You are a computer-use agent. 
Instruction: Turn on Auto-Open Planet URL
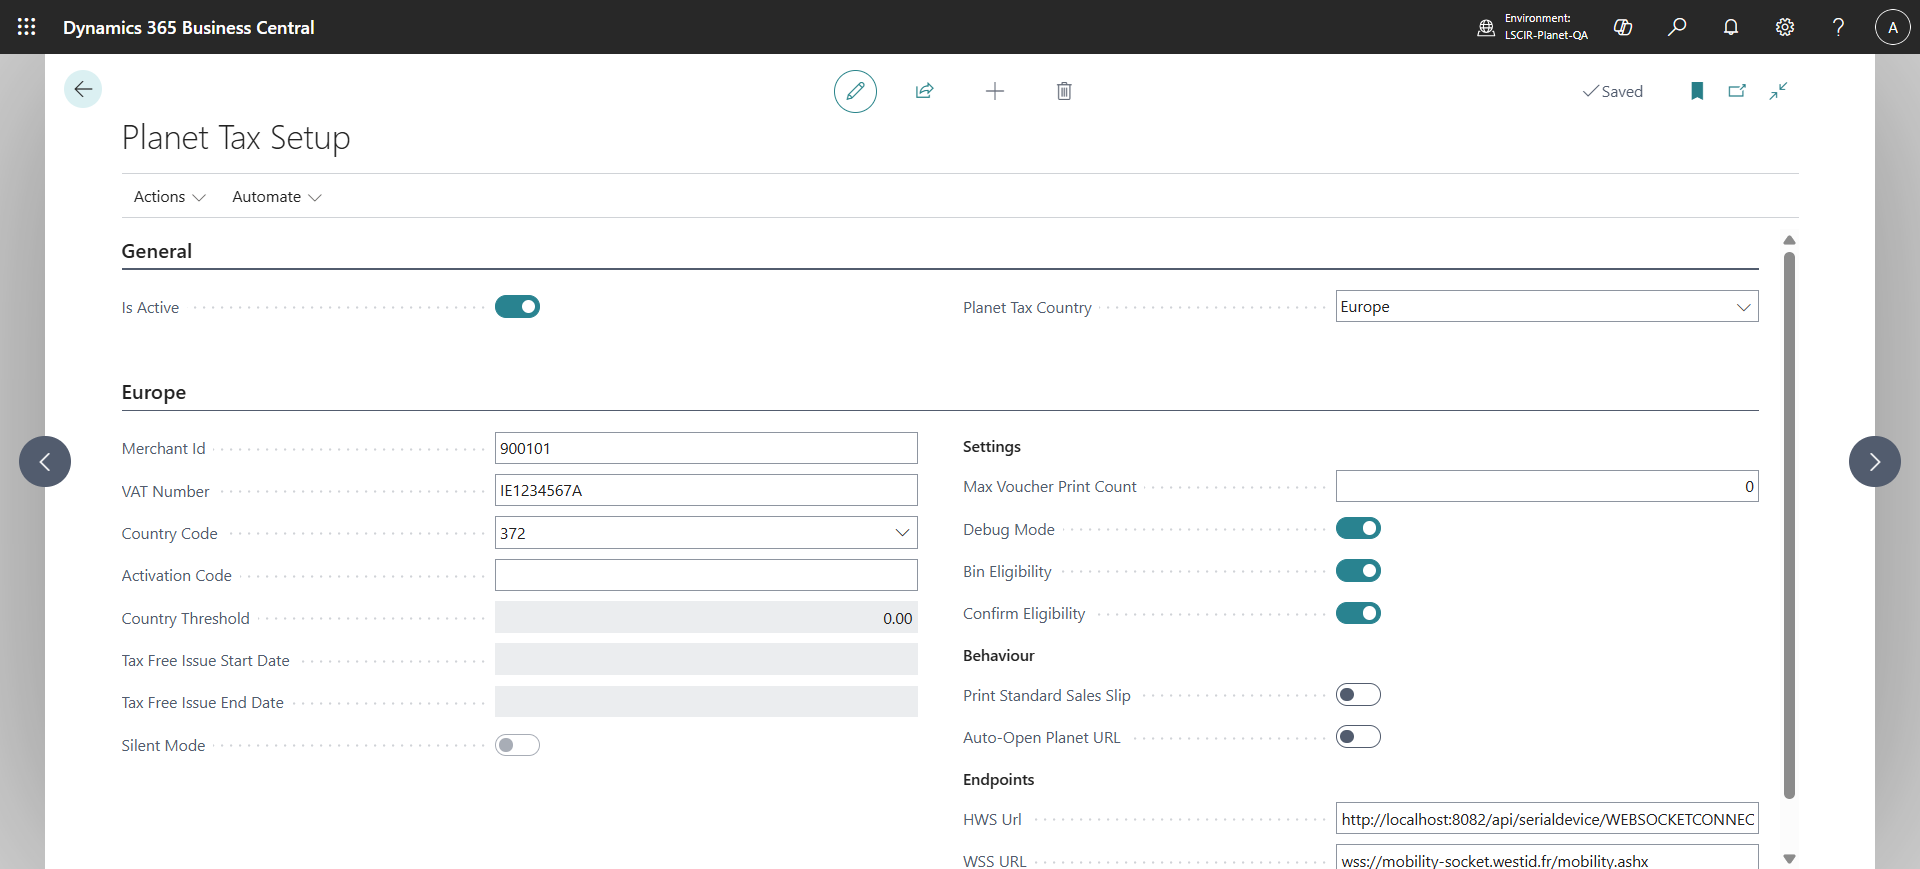1358,737
